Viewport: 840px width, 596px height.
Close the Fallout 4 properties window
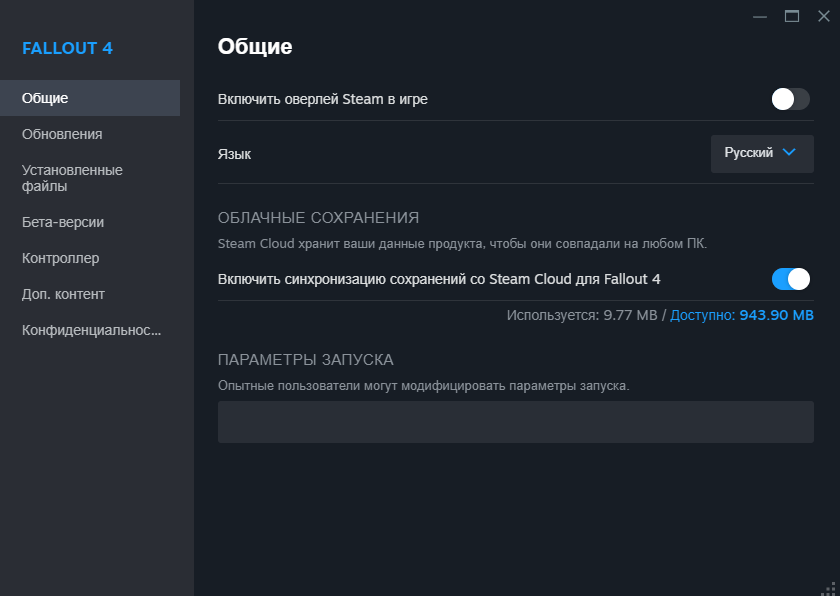click(823, 15)
